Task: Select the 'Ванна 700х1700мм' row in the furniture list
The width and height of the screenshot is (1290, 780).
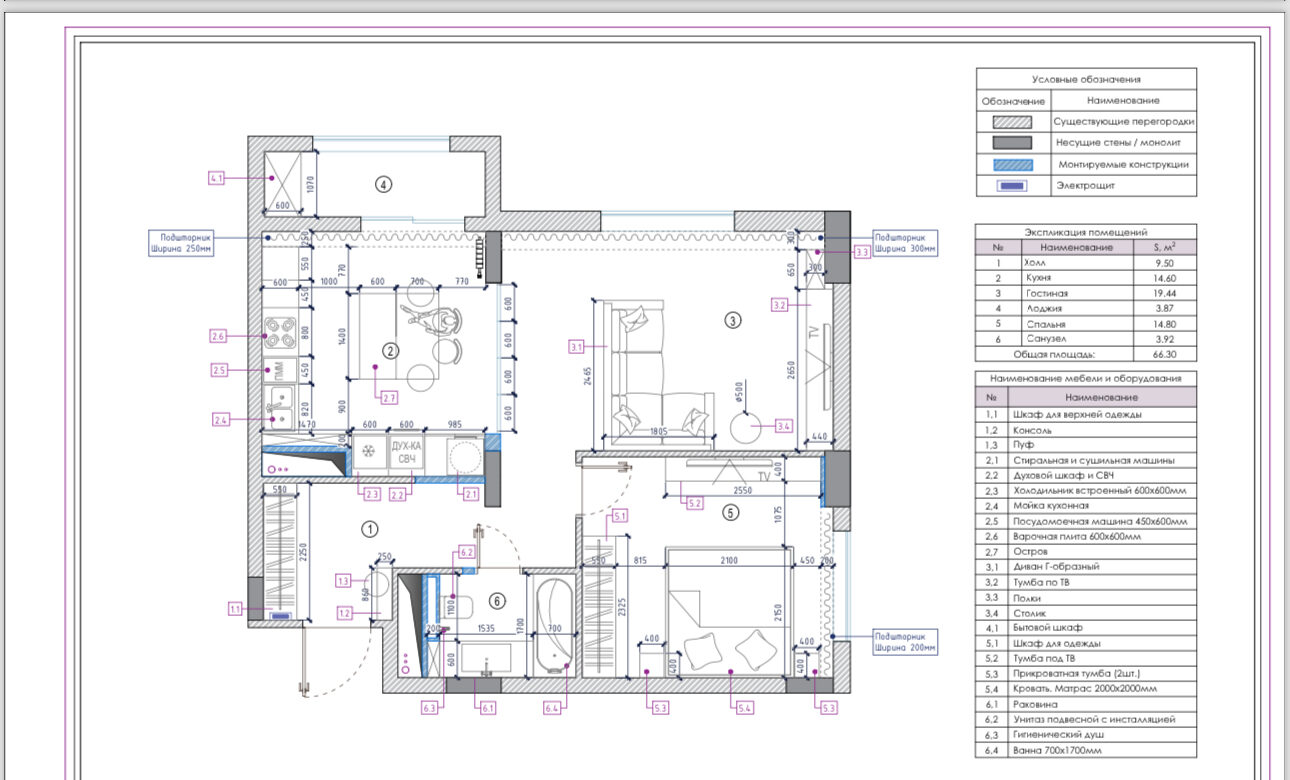Action: tap(1085, 750)
